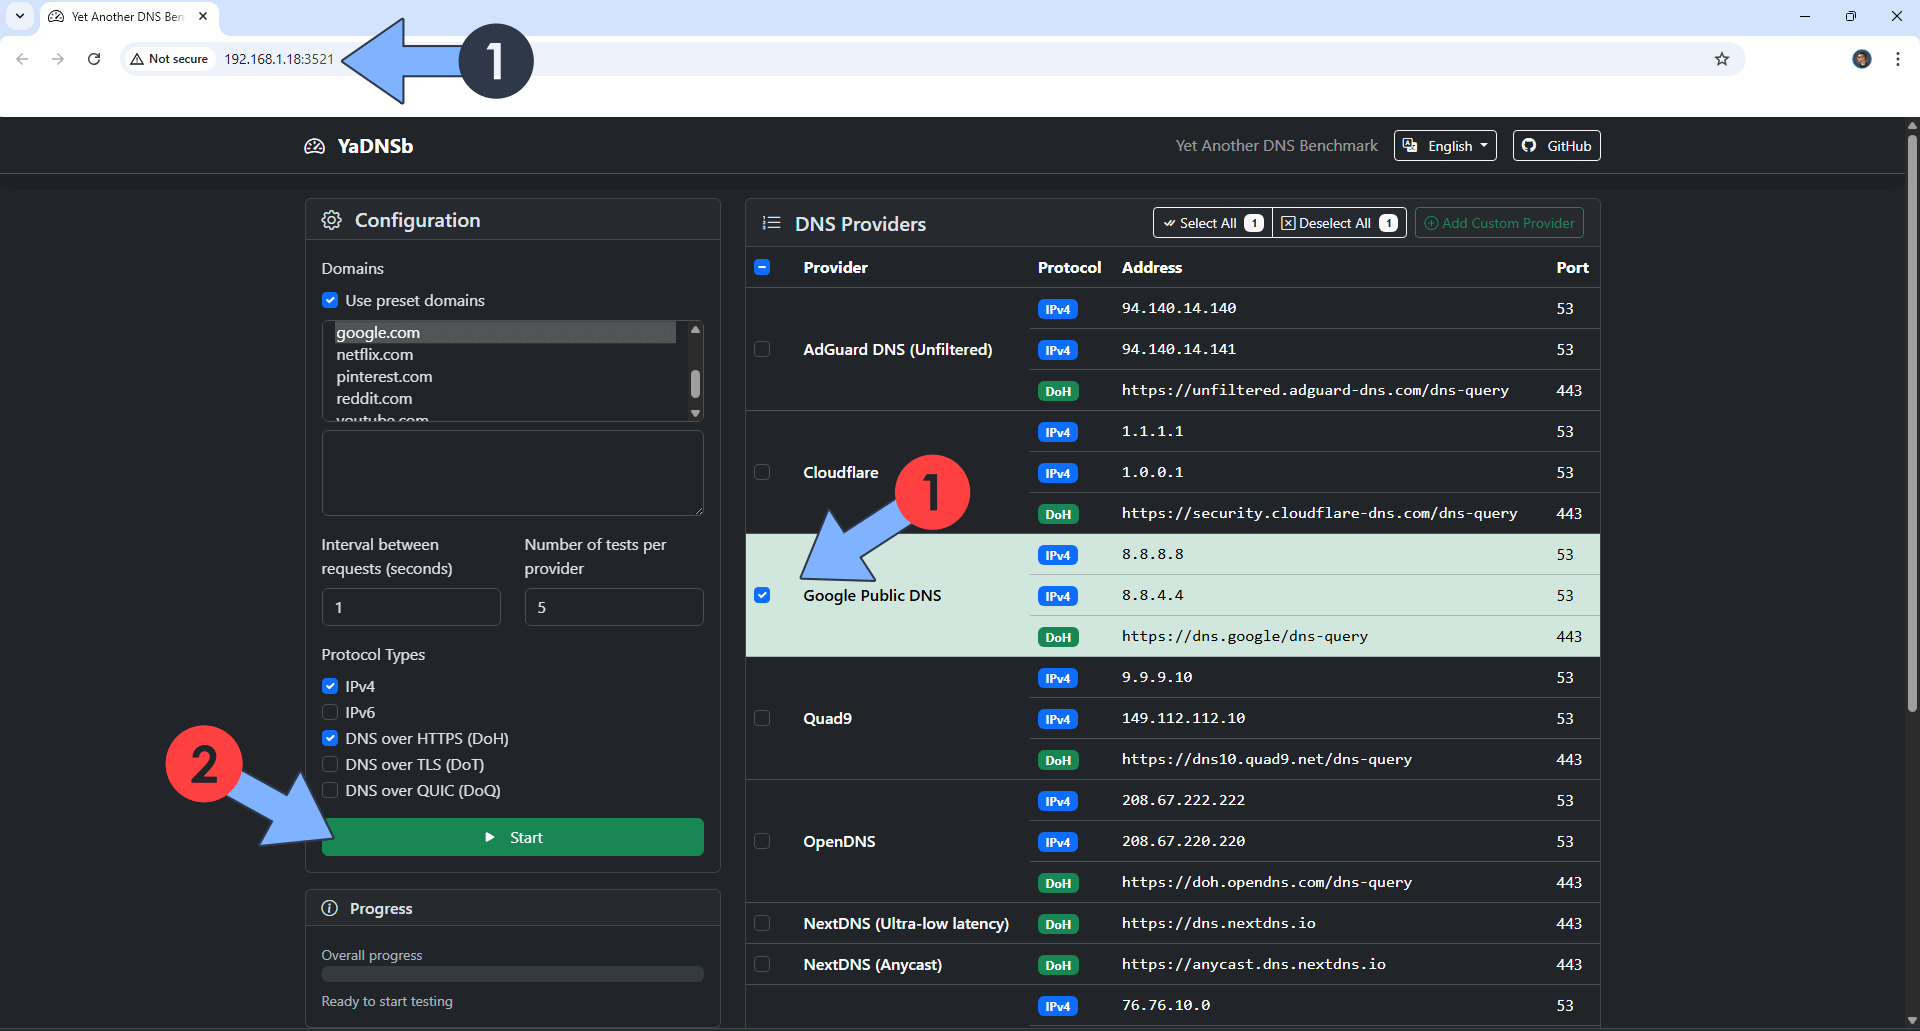Viewport: 1920px width, 1031px height.
Task: Open the Chrome three-dot menu
Action: (x=1898, y=59)
